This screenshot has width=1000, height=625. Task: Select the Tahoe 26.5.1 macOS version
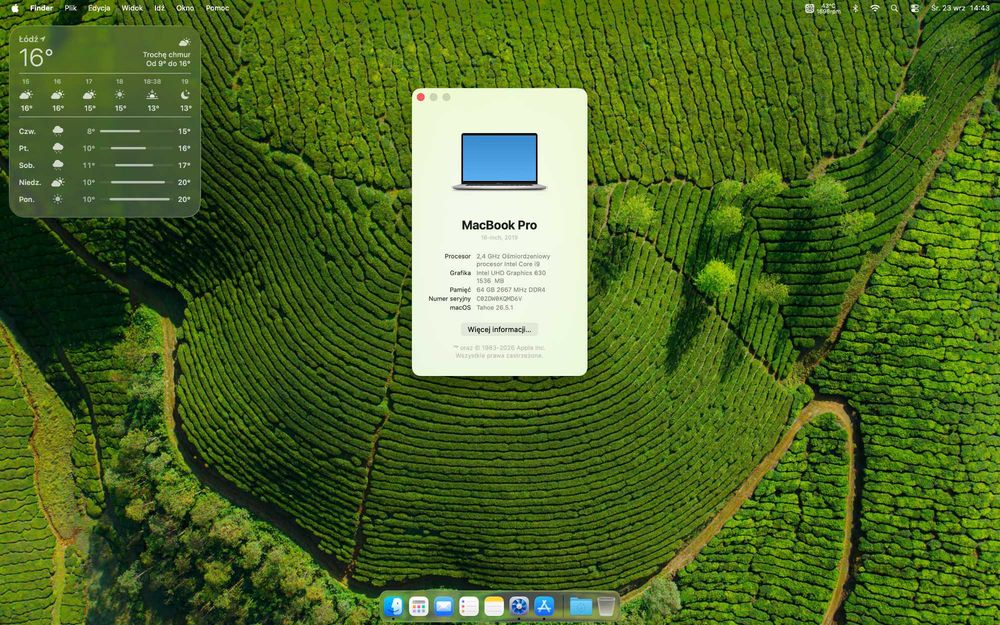[494, 307]
